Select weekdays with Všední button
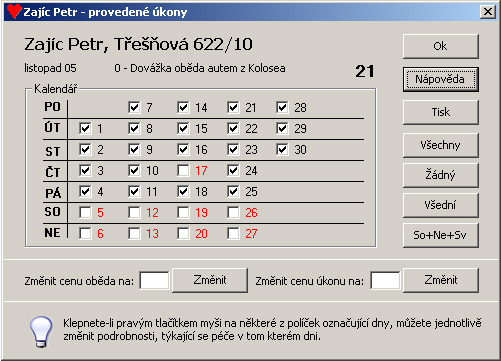 [x=441, y=205]
